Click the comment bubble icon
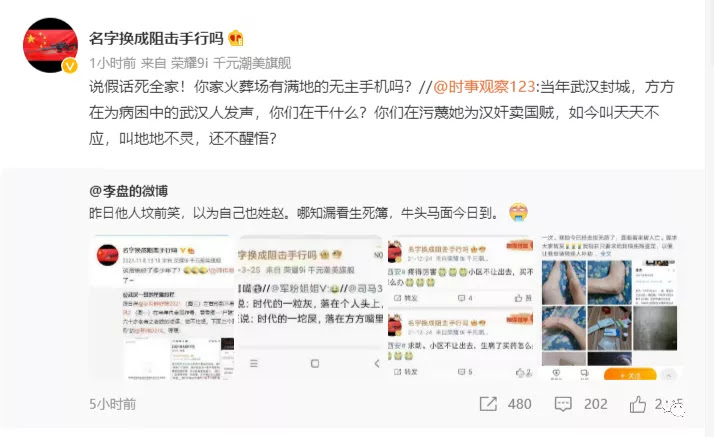Viewport: 714px width, 437px height. [563, 404]
